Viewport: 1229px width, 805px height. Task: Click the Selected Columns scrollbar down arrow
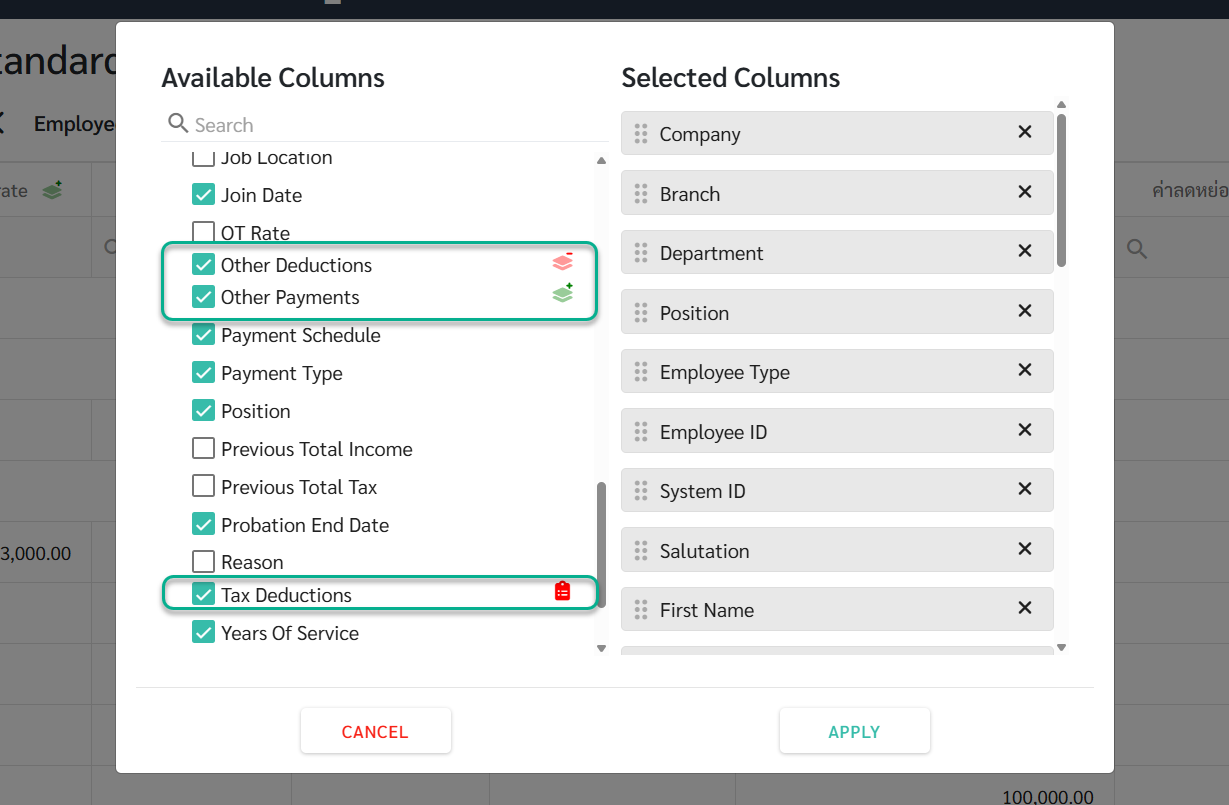1061,647
